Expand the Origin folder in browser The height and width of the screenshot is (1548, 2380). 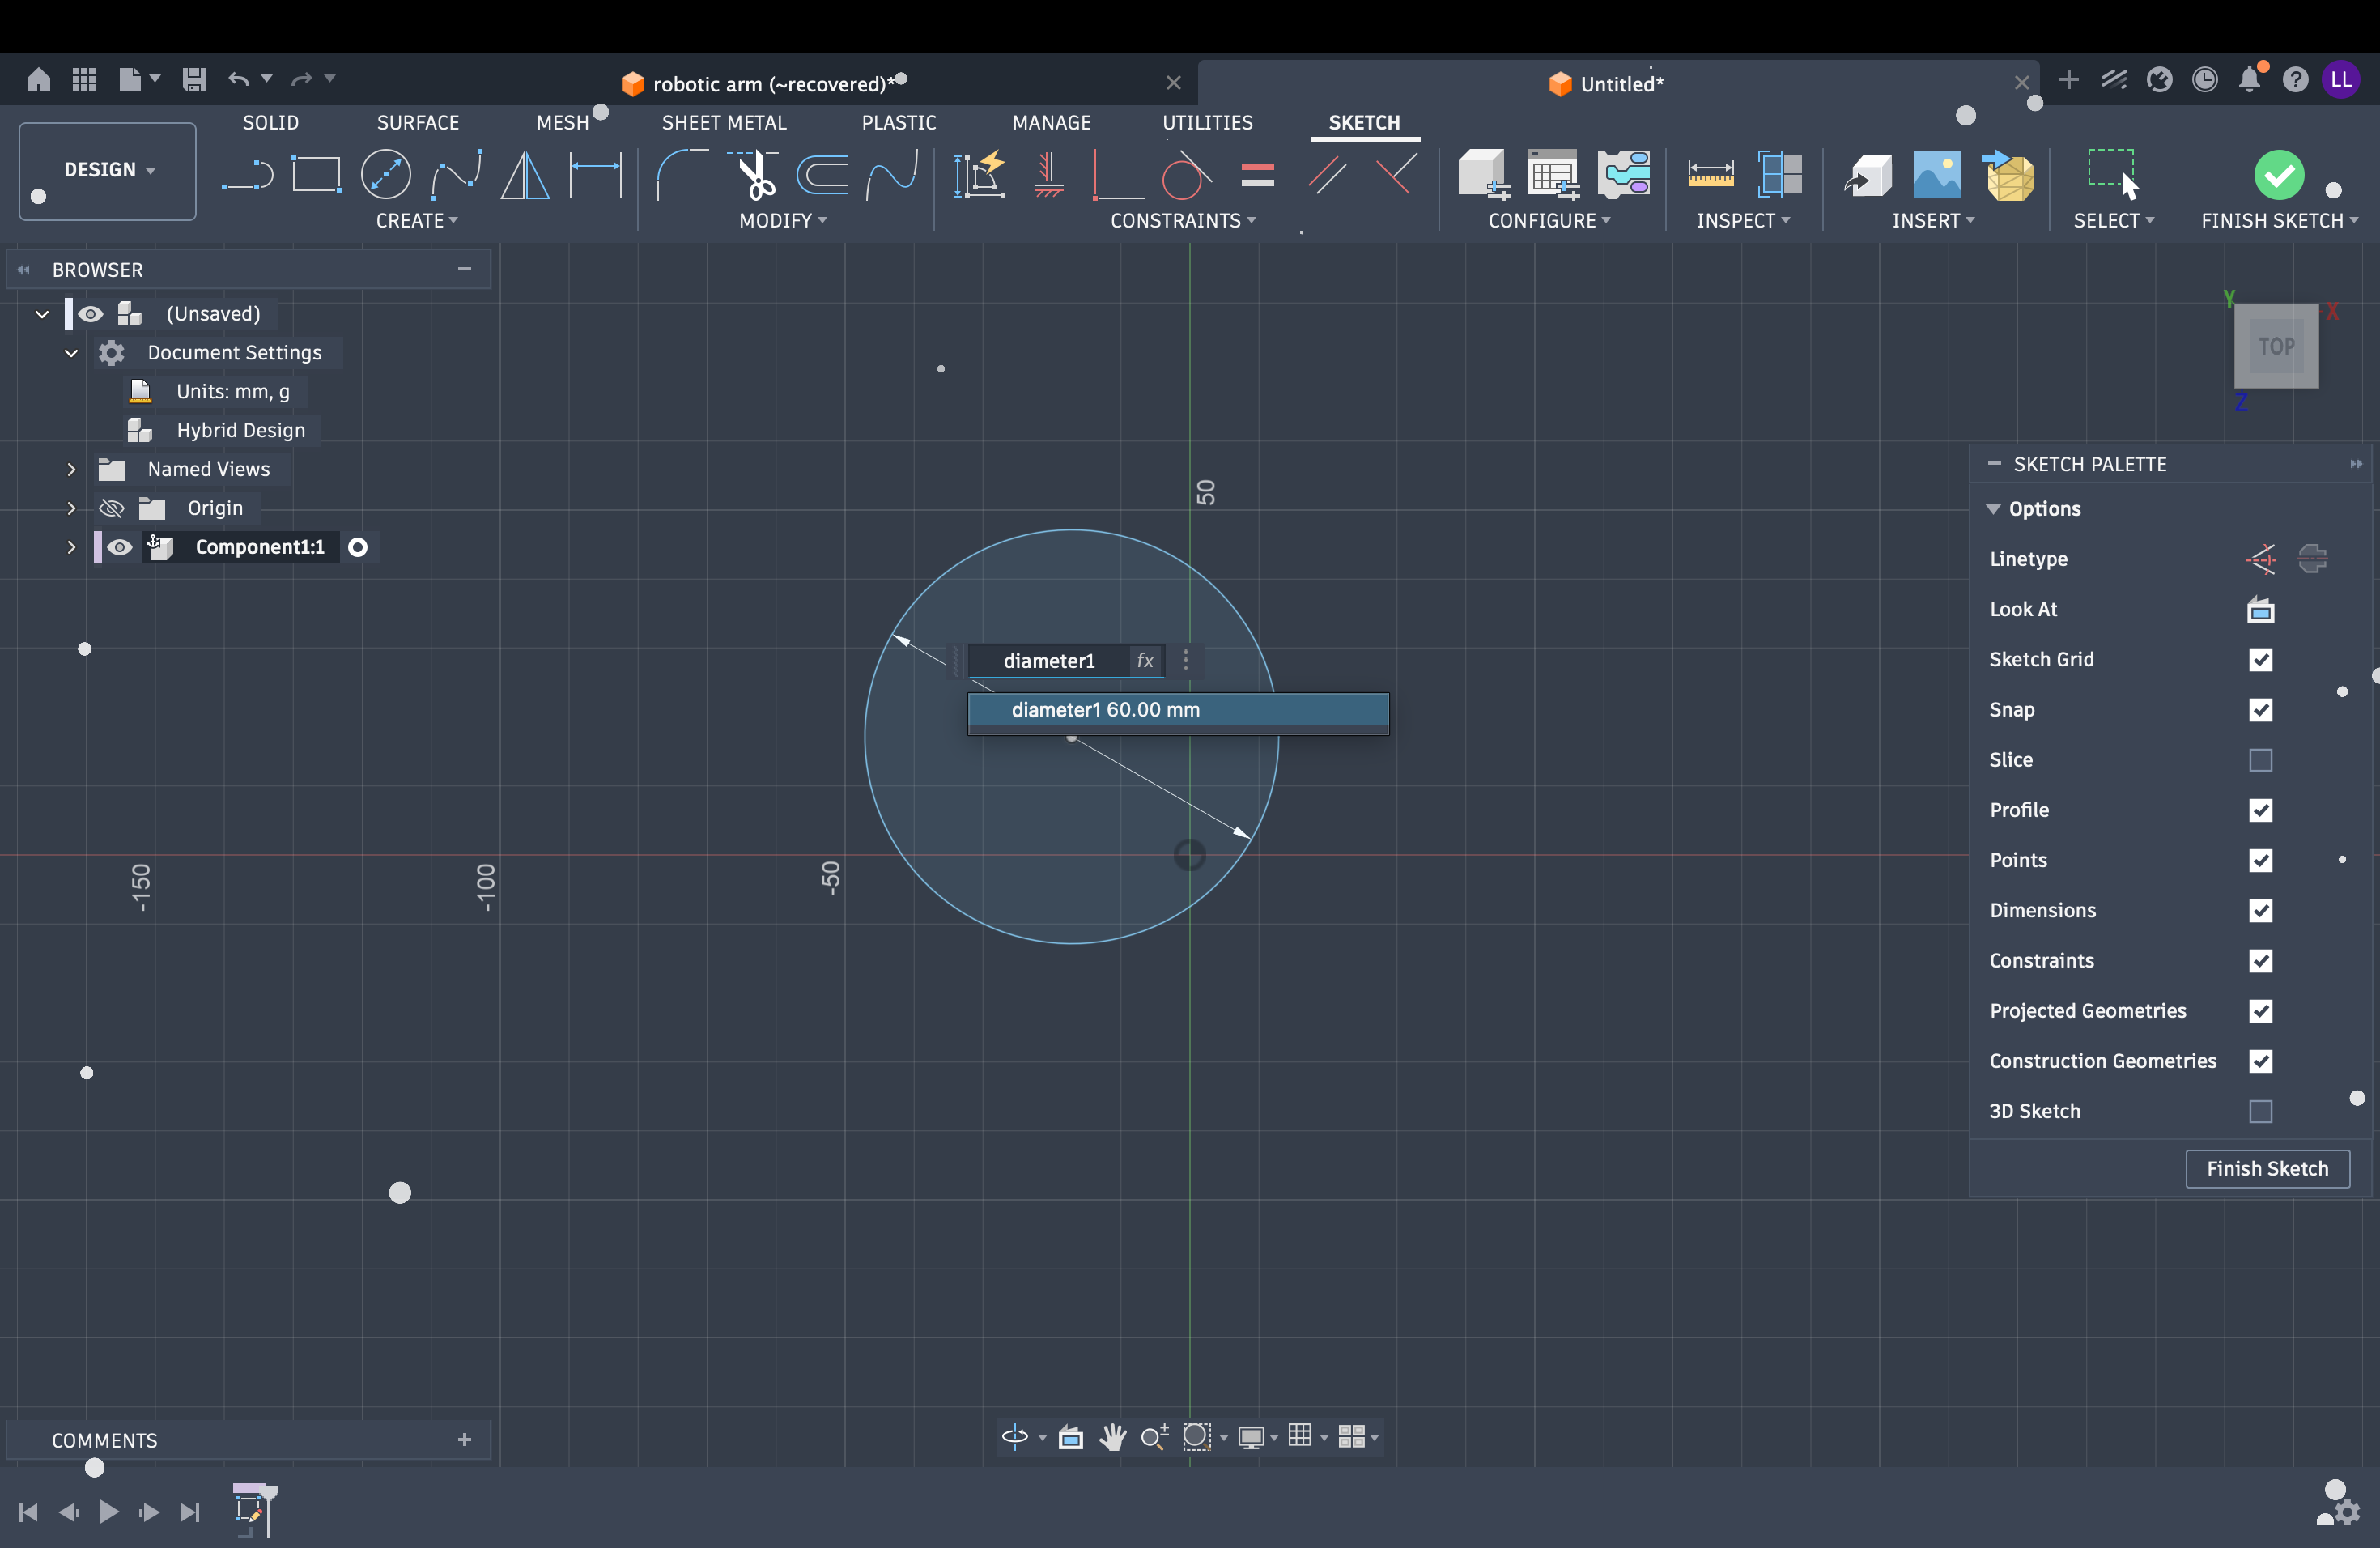(71, 508)
